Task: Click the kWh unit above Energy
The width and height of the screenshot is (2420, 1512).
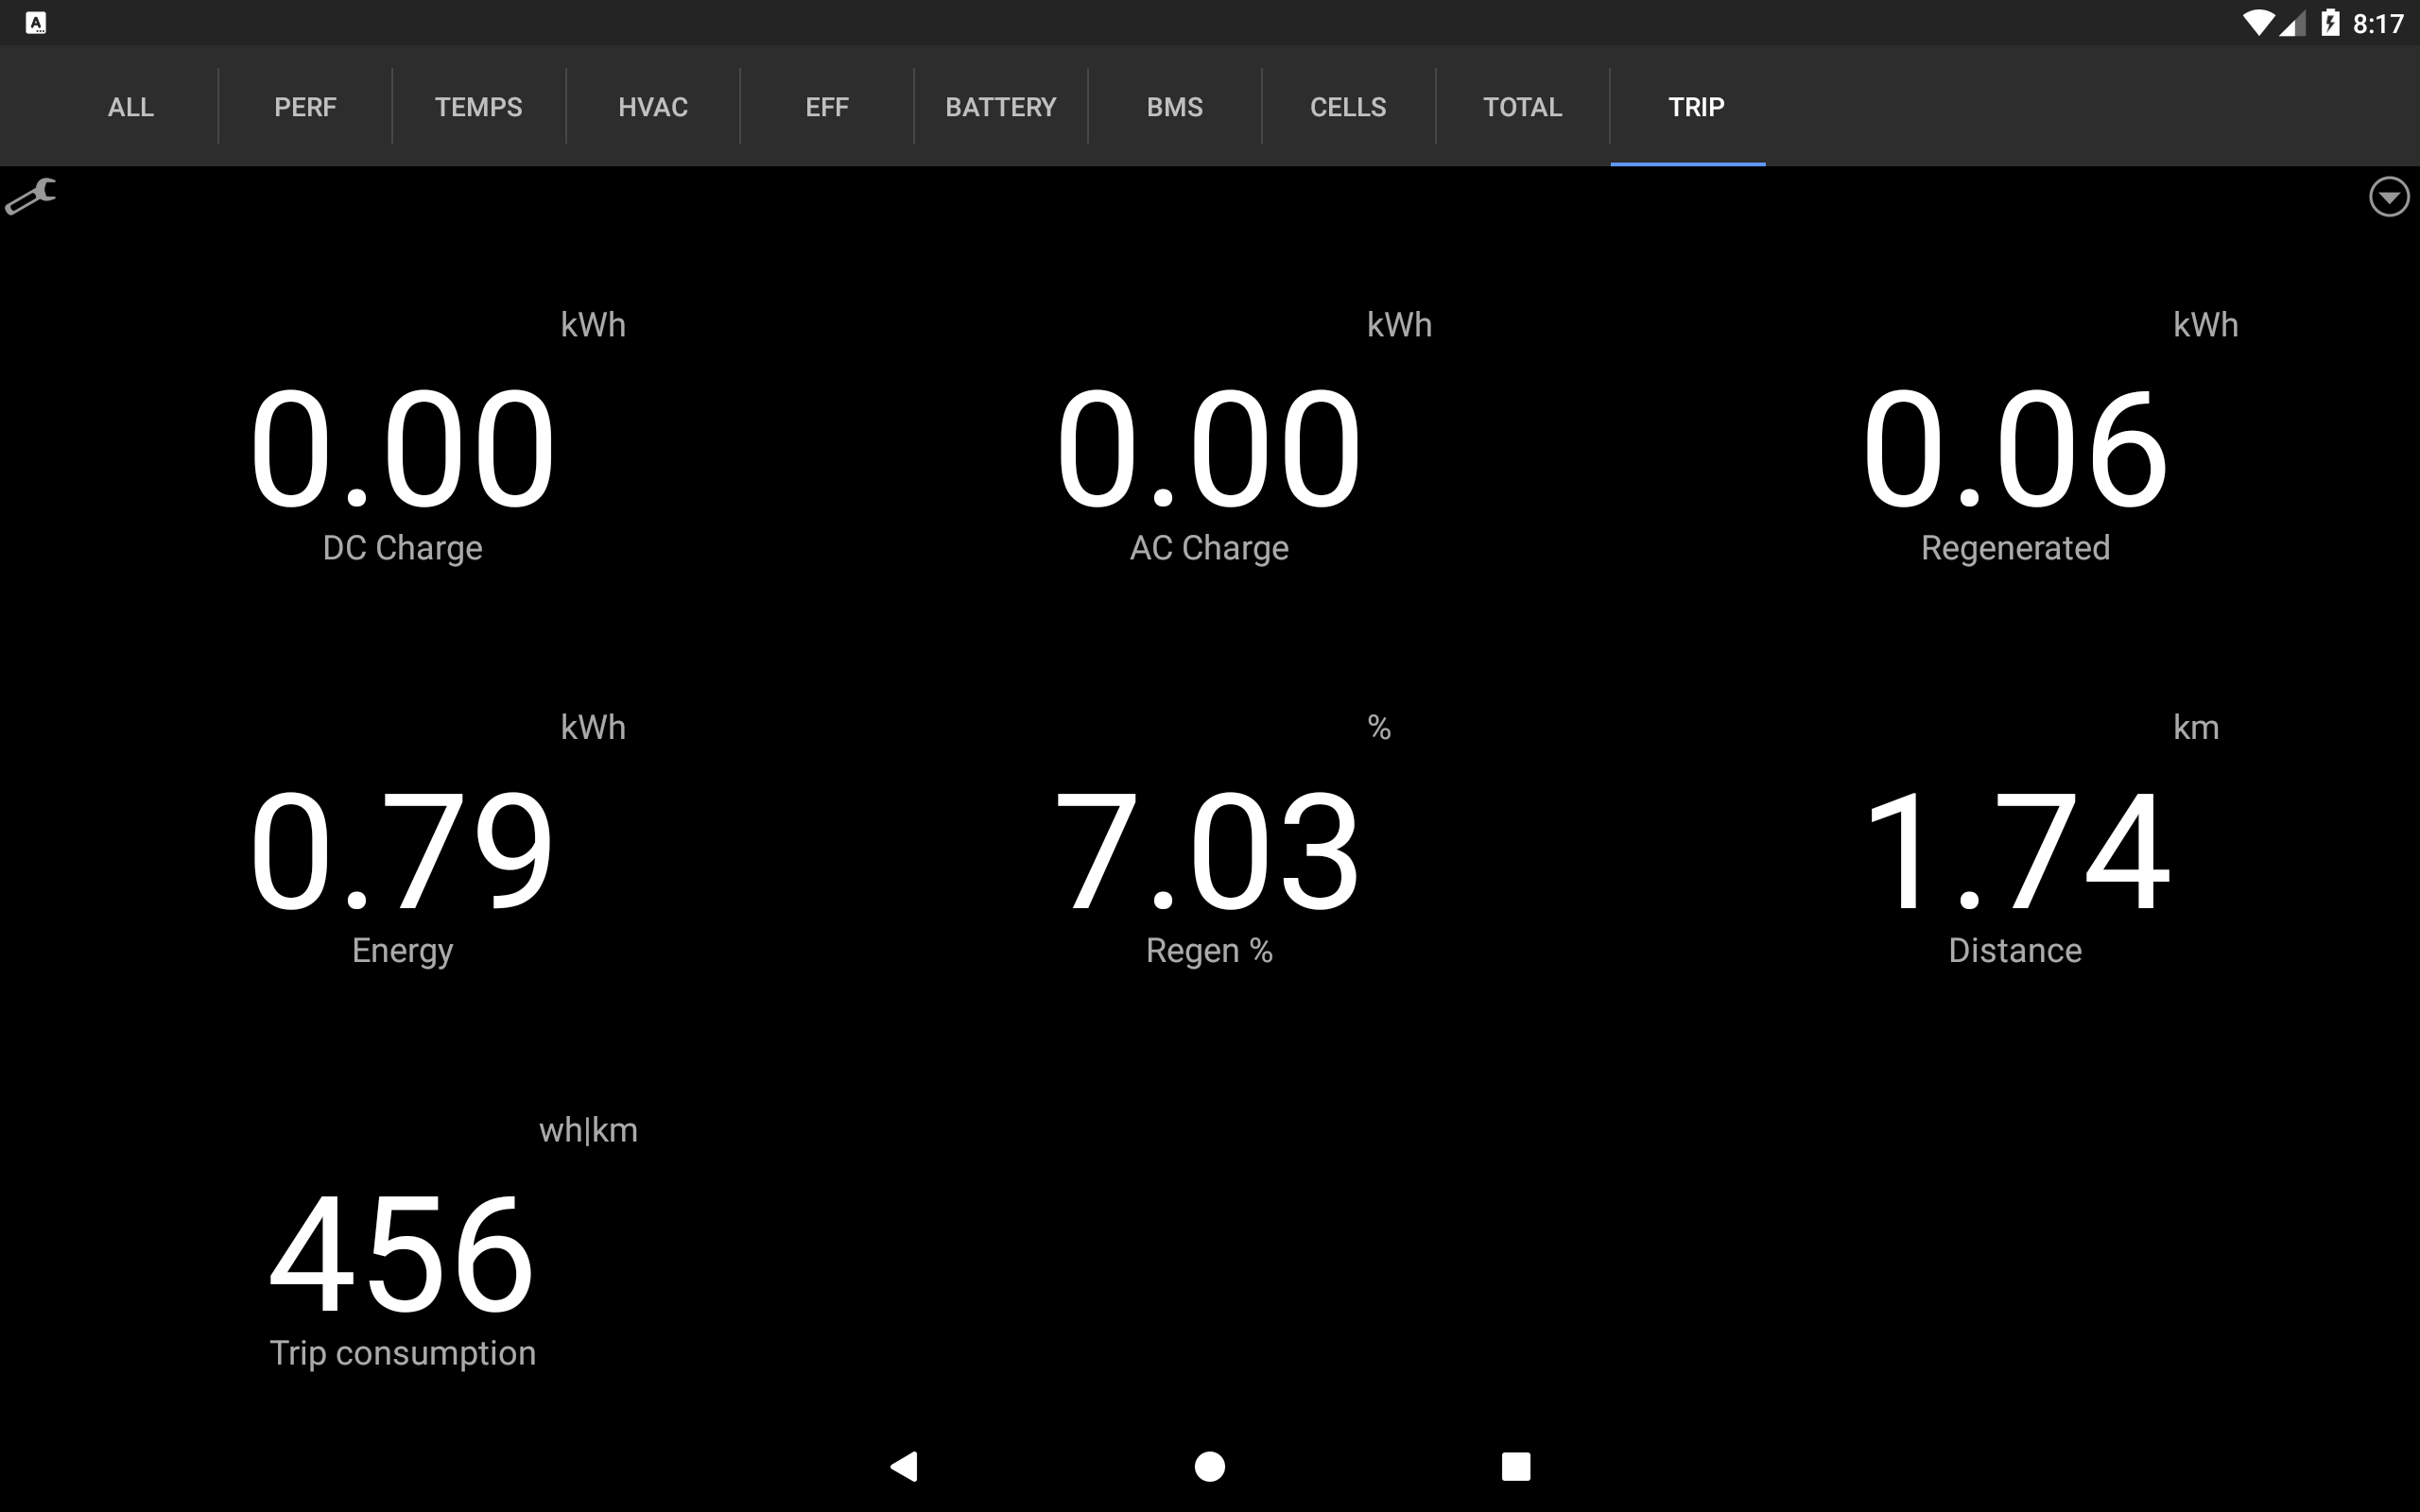Action: (593, 727)
